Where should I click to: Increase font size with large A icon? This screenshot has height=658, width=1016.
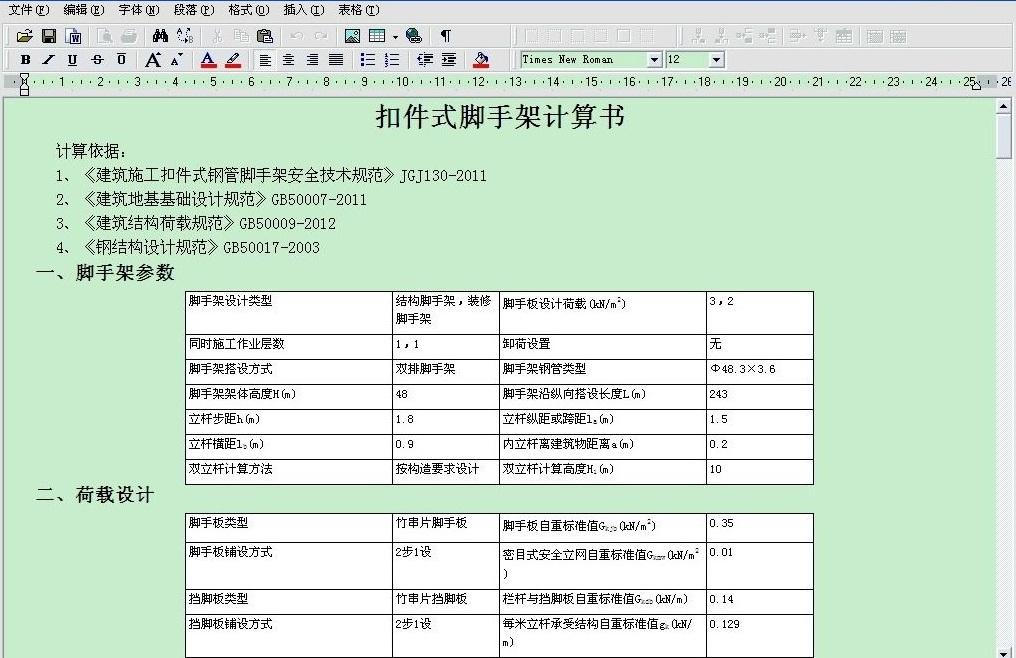152,60
